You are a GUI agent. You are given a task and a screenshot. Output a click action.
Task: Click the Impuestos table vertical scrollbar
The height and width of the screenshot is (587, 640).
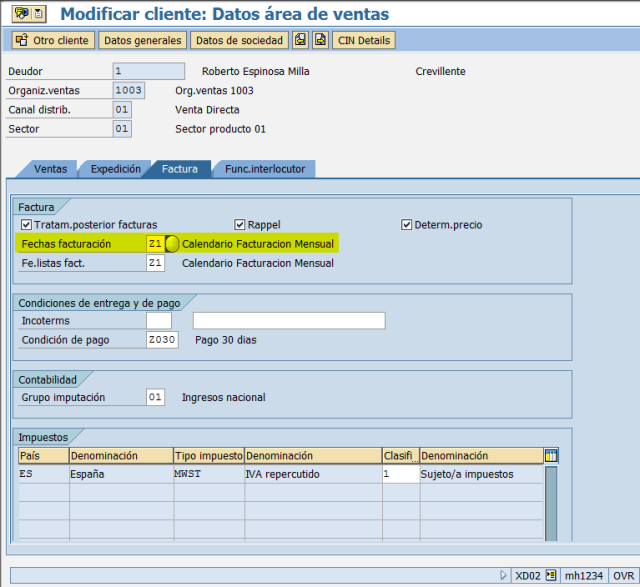coord(551,503)
